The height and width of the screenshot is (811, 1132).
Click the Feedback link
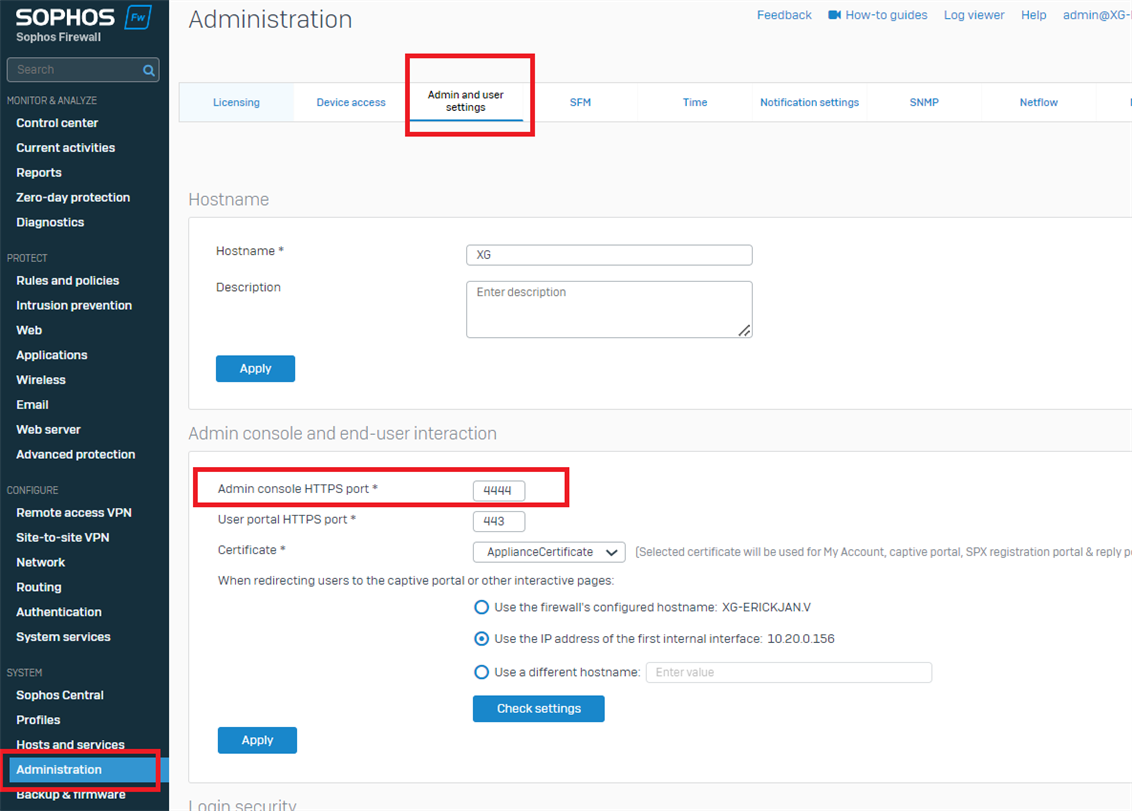coord(784,15)
